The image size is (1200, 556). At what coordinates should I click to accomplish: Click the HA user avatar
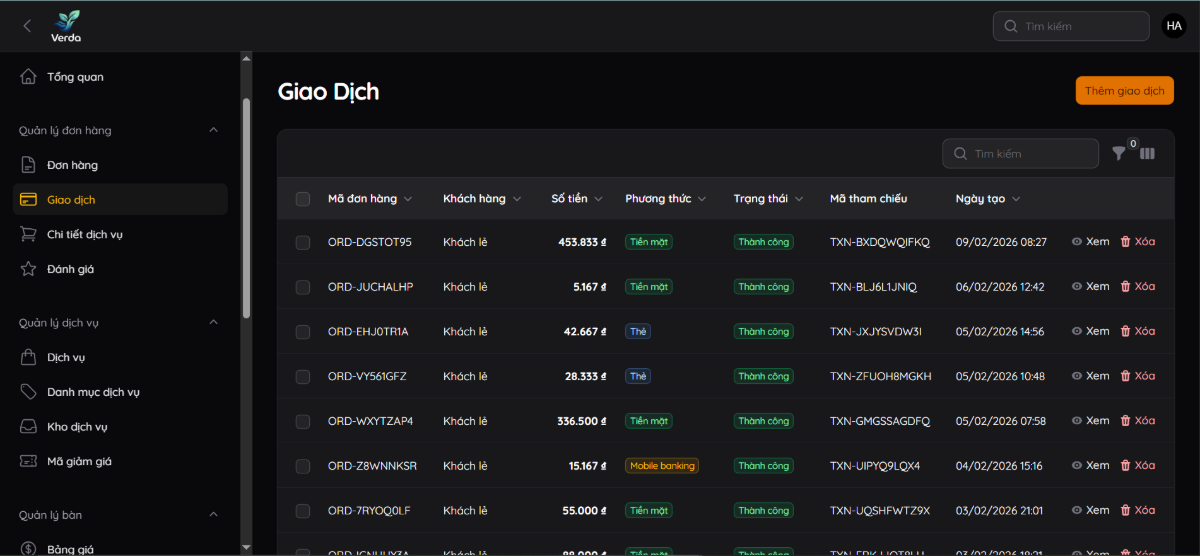click(1174, 26)
